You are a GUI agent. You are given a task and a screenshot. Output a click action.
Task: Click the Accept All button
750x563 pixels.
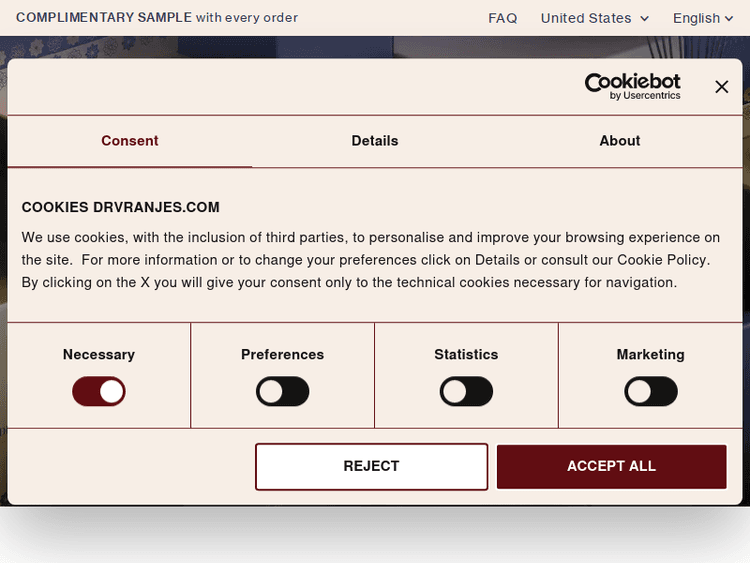pyautogui.click(x=611, y=466)
